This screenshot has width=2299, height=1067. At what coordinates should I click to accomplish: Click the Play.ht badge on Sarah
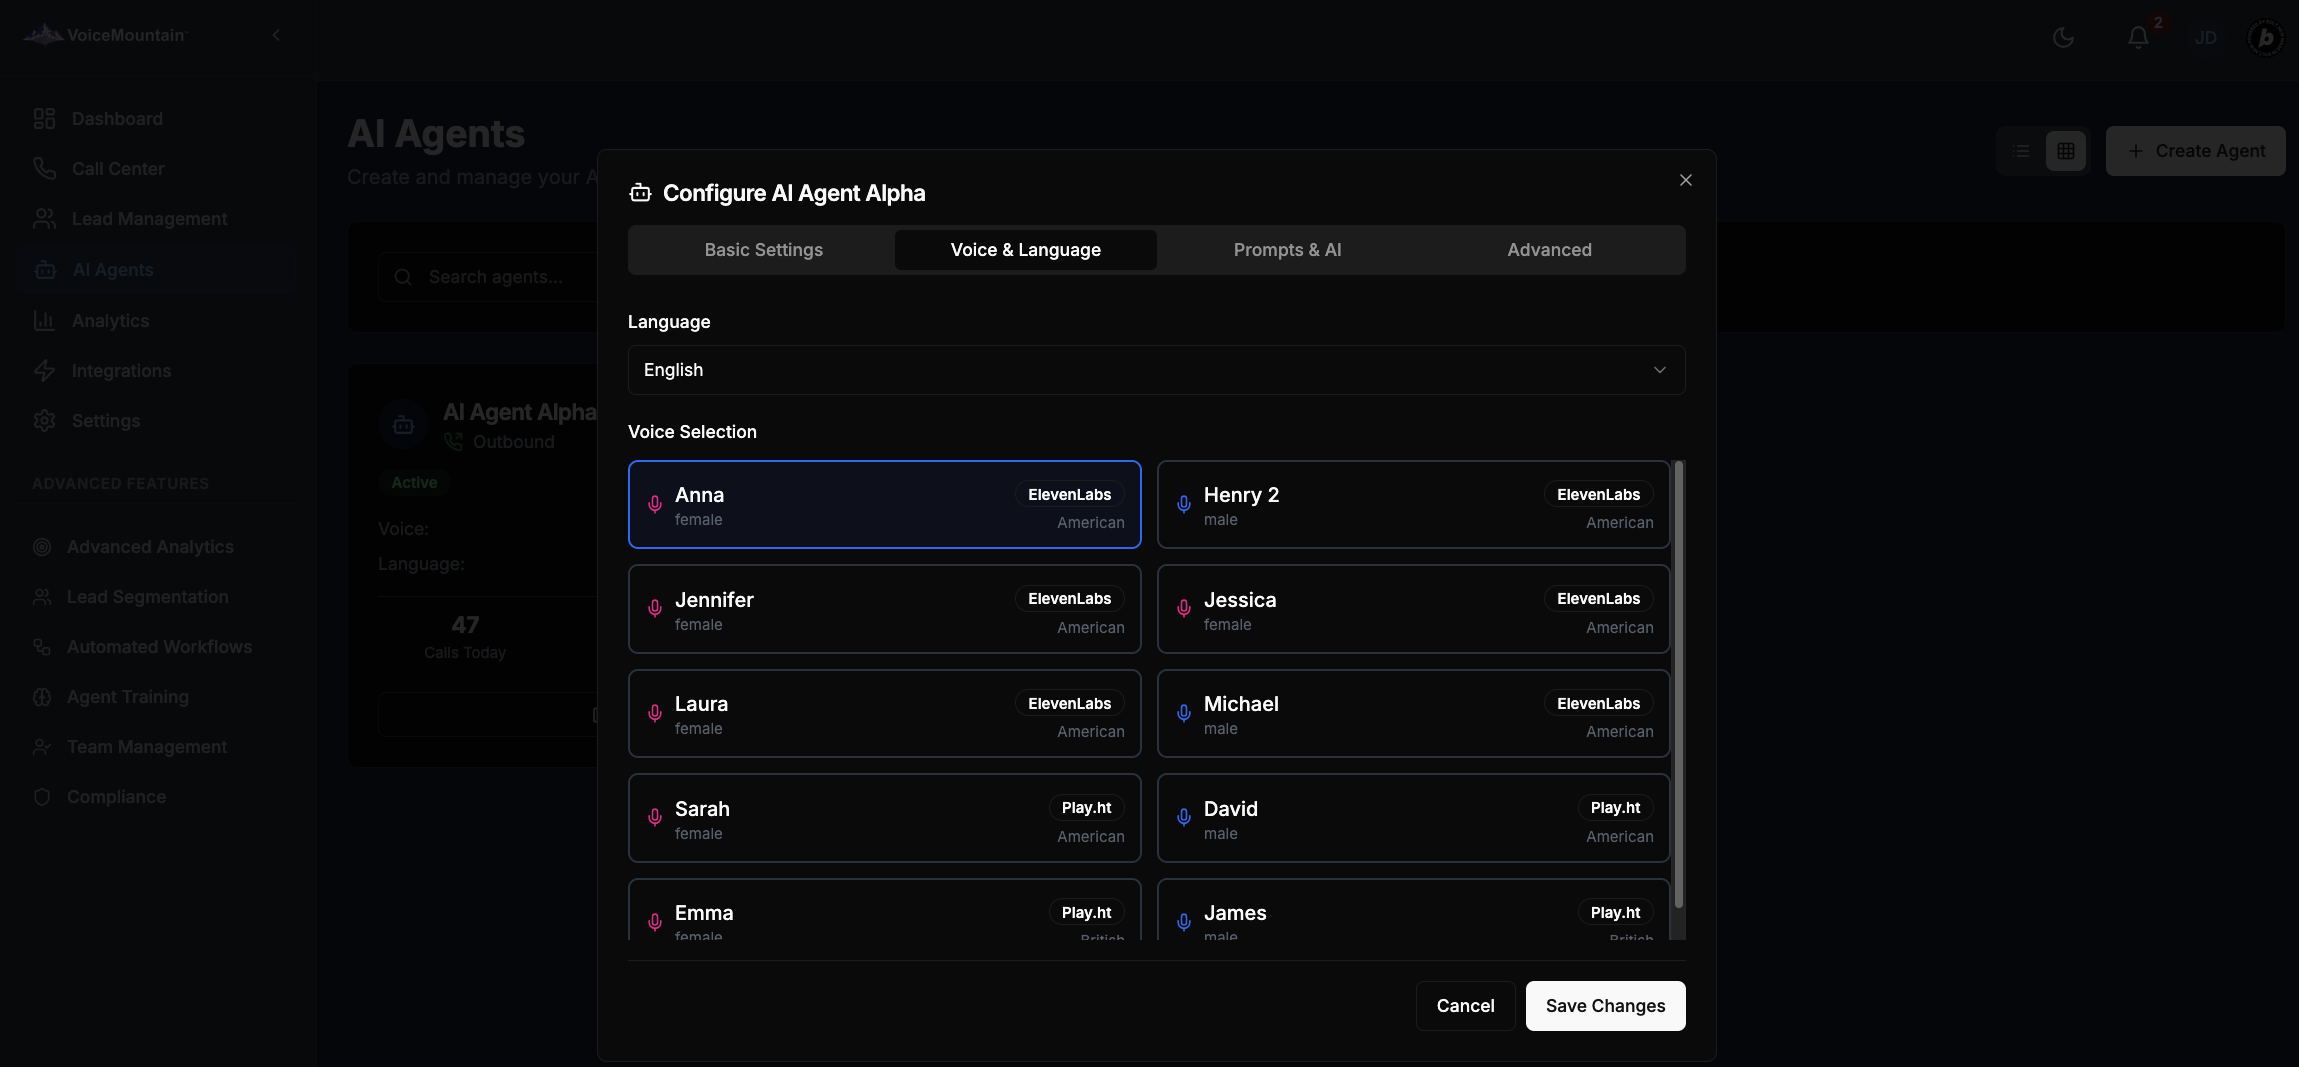(1087, 808)
